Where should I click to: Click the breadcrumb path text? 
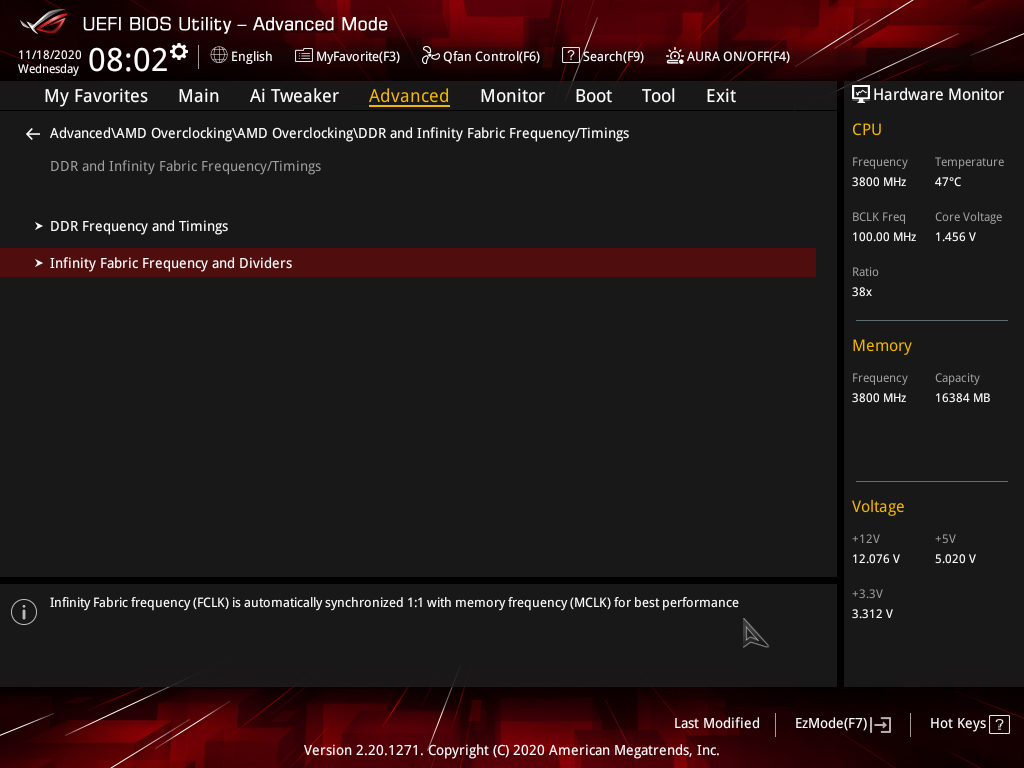339,133
